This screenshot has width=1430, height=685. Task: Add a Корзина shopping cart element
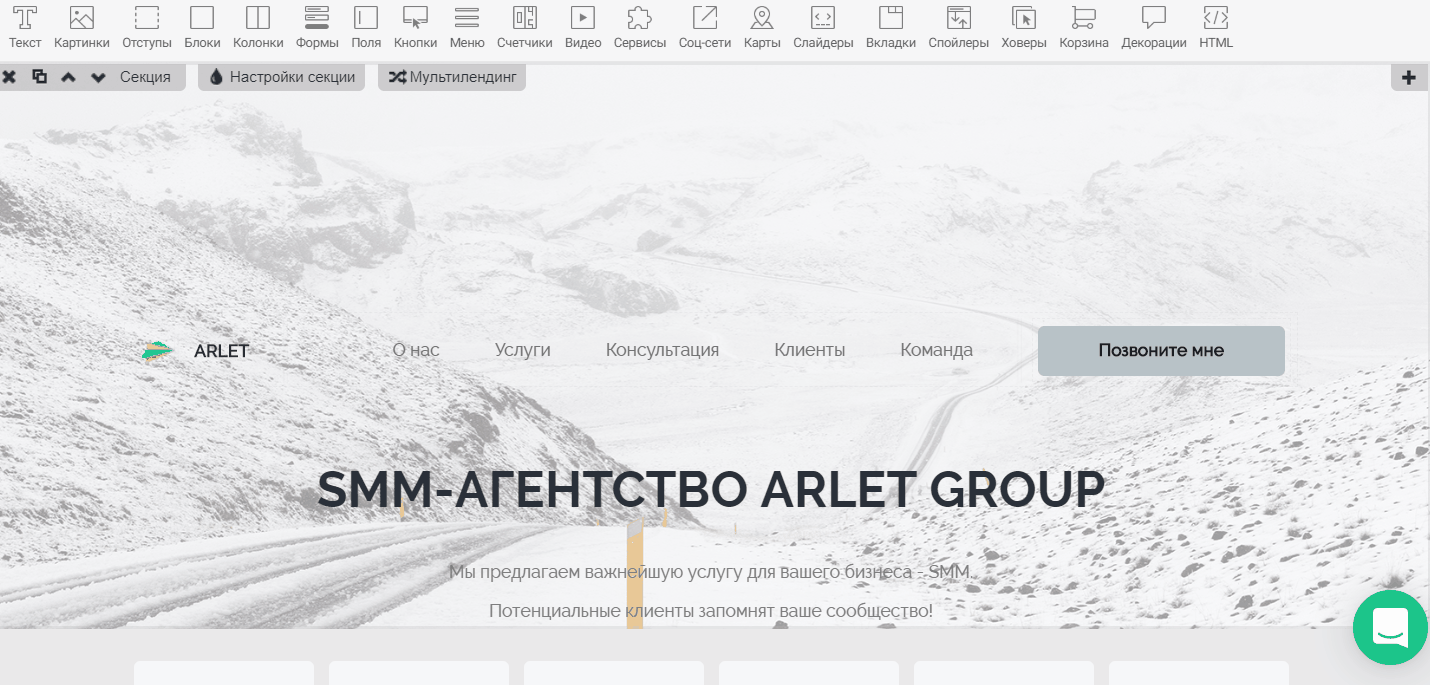click(1083, 27)
